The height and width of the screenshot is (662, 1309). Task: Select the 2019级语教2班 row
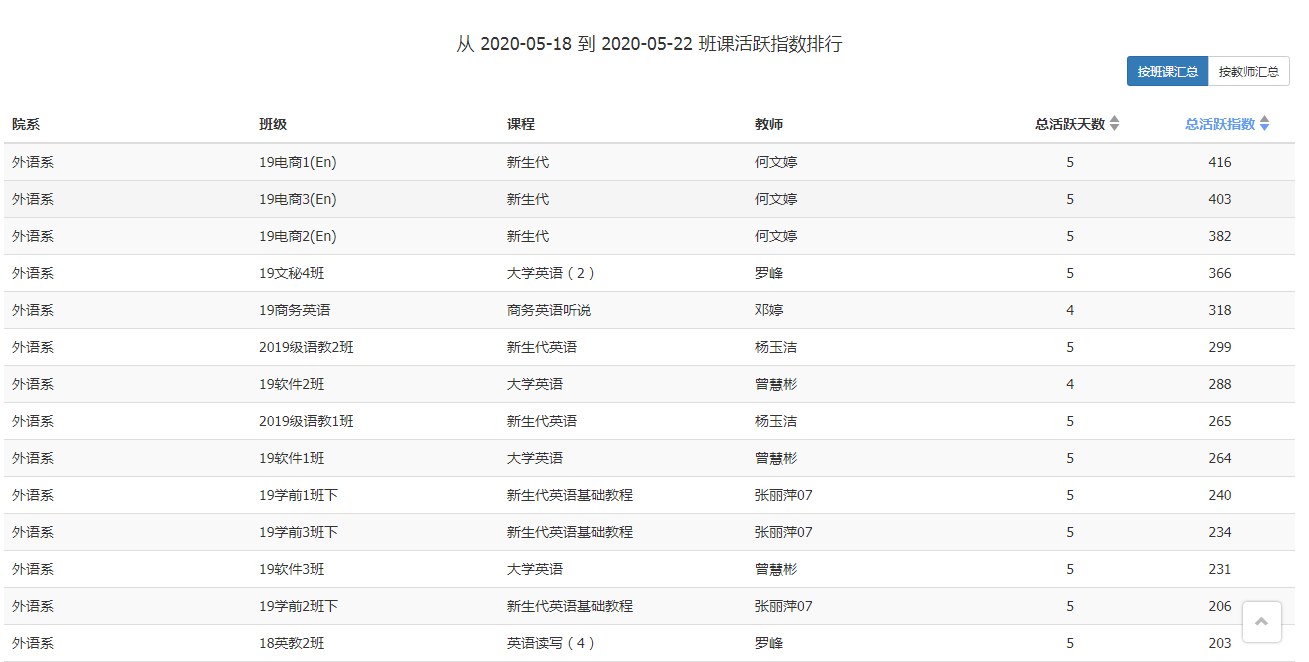649,347
